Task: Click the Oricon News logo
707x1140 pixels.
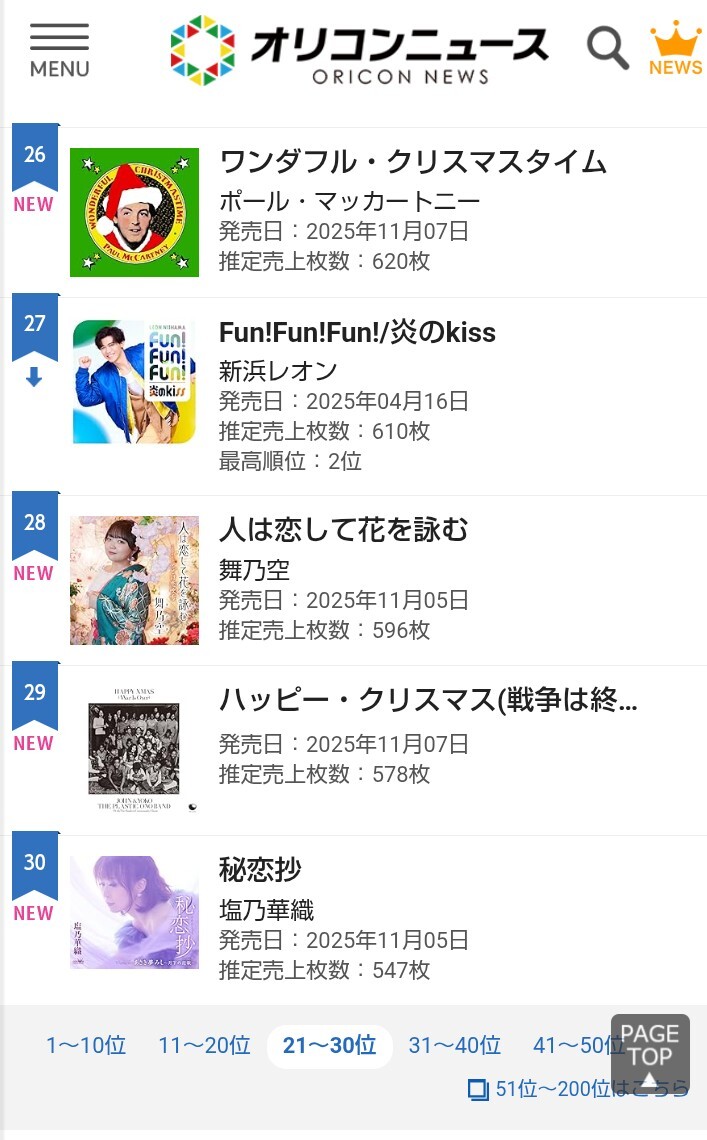Action: (x=360, y=50)
